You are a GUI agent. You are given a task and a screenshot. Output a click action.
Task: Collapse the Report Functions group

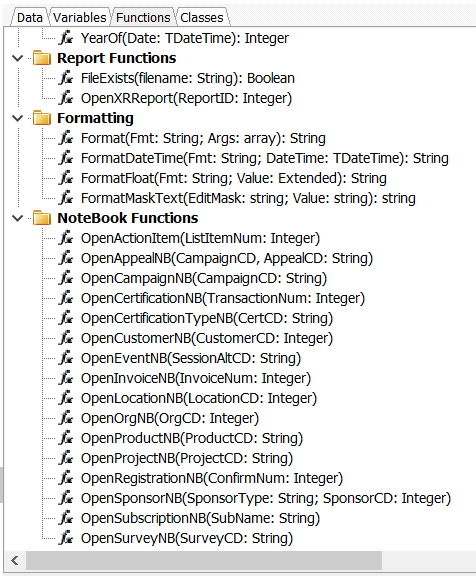tap(17, 58)
